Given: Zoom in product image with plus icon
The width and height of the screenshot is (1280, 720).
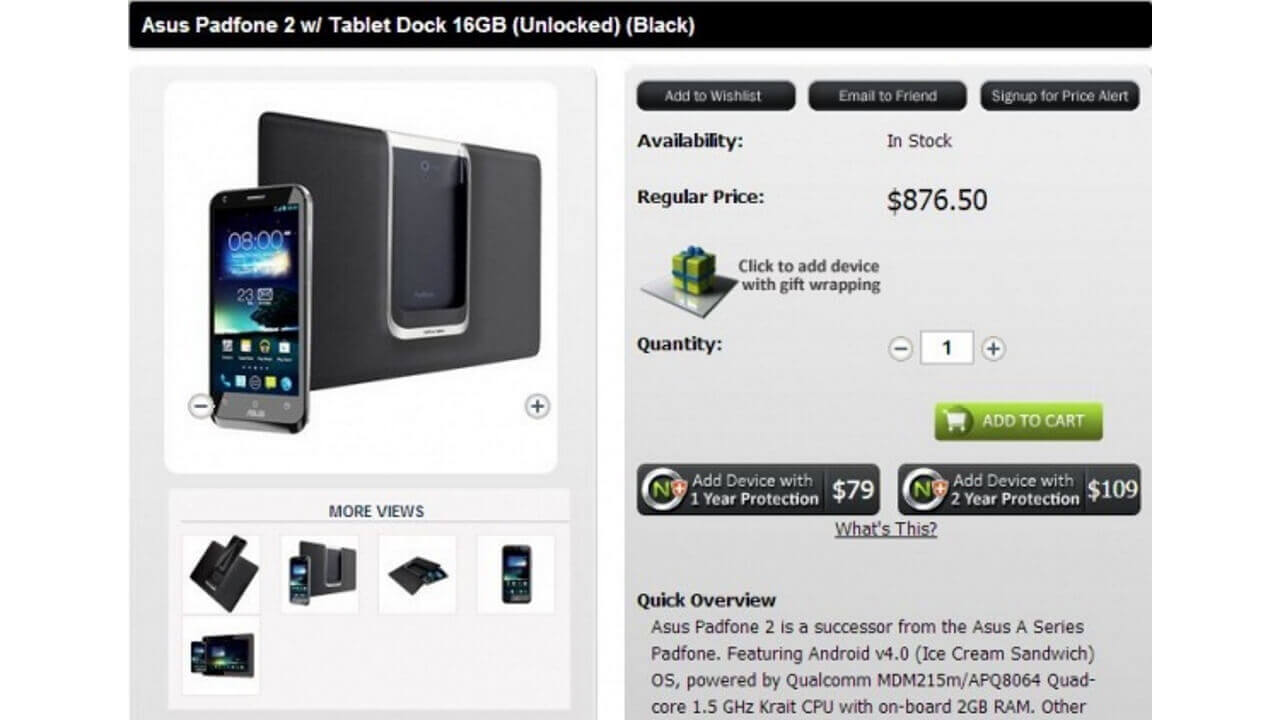Looking at the screenshot, I should click(x=538, y=406).
